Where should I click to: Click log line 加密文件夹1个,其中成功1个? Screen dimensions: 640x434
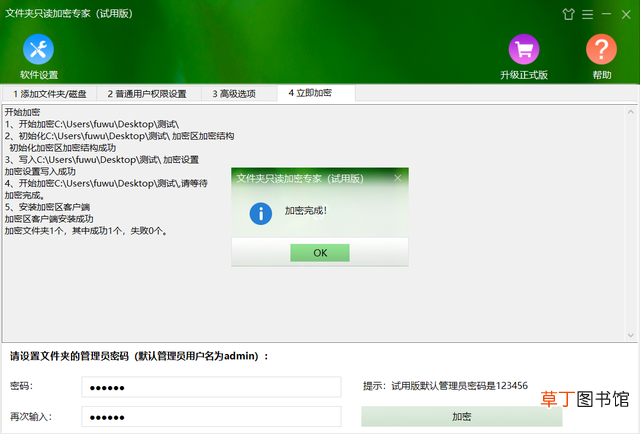pos(86,231)
